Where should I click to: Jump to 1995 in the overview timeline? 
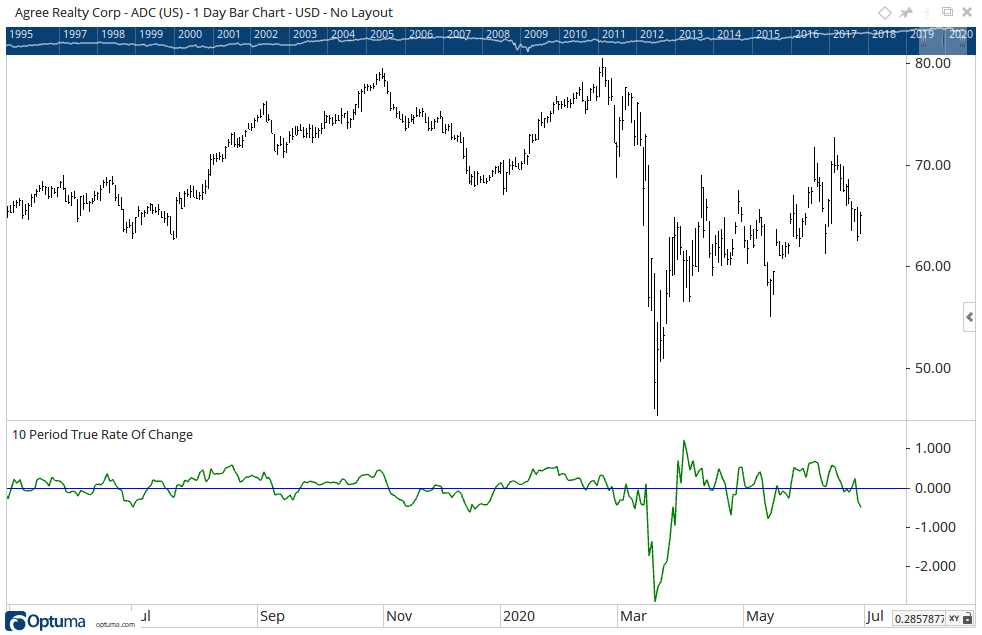(21, 34)
